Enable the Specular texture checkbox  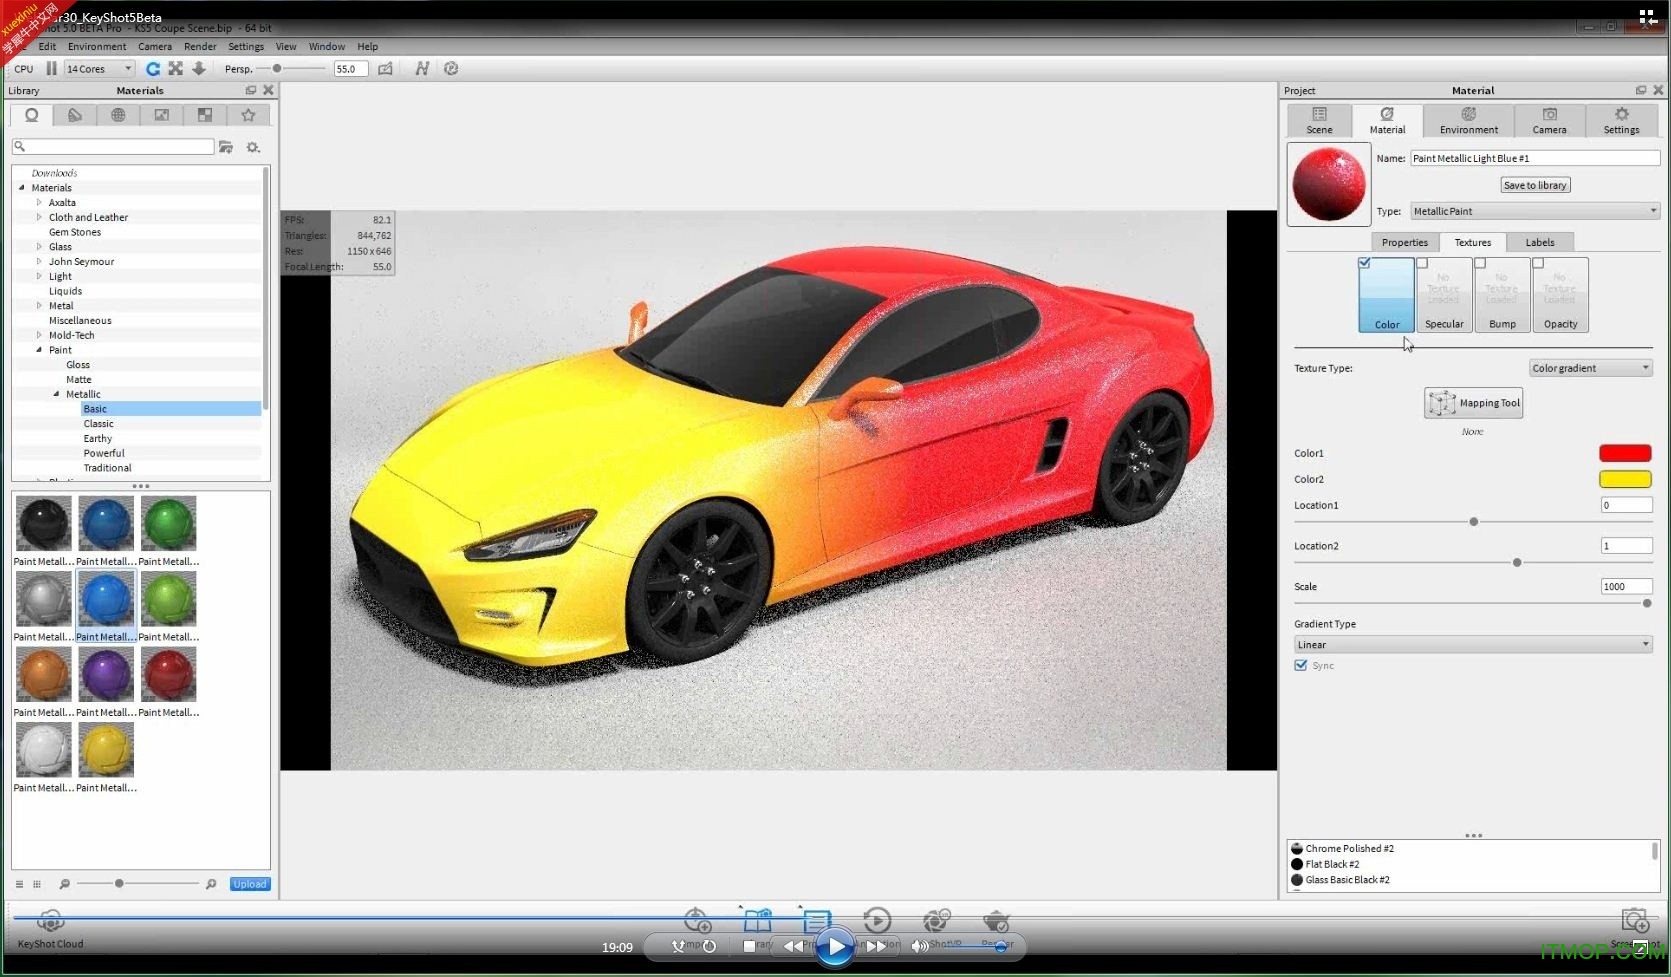pos(1422,264)
